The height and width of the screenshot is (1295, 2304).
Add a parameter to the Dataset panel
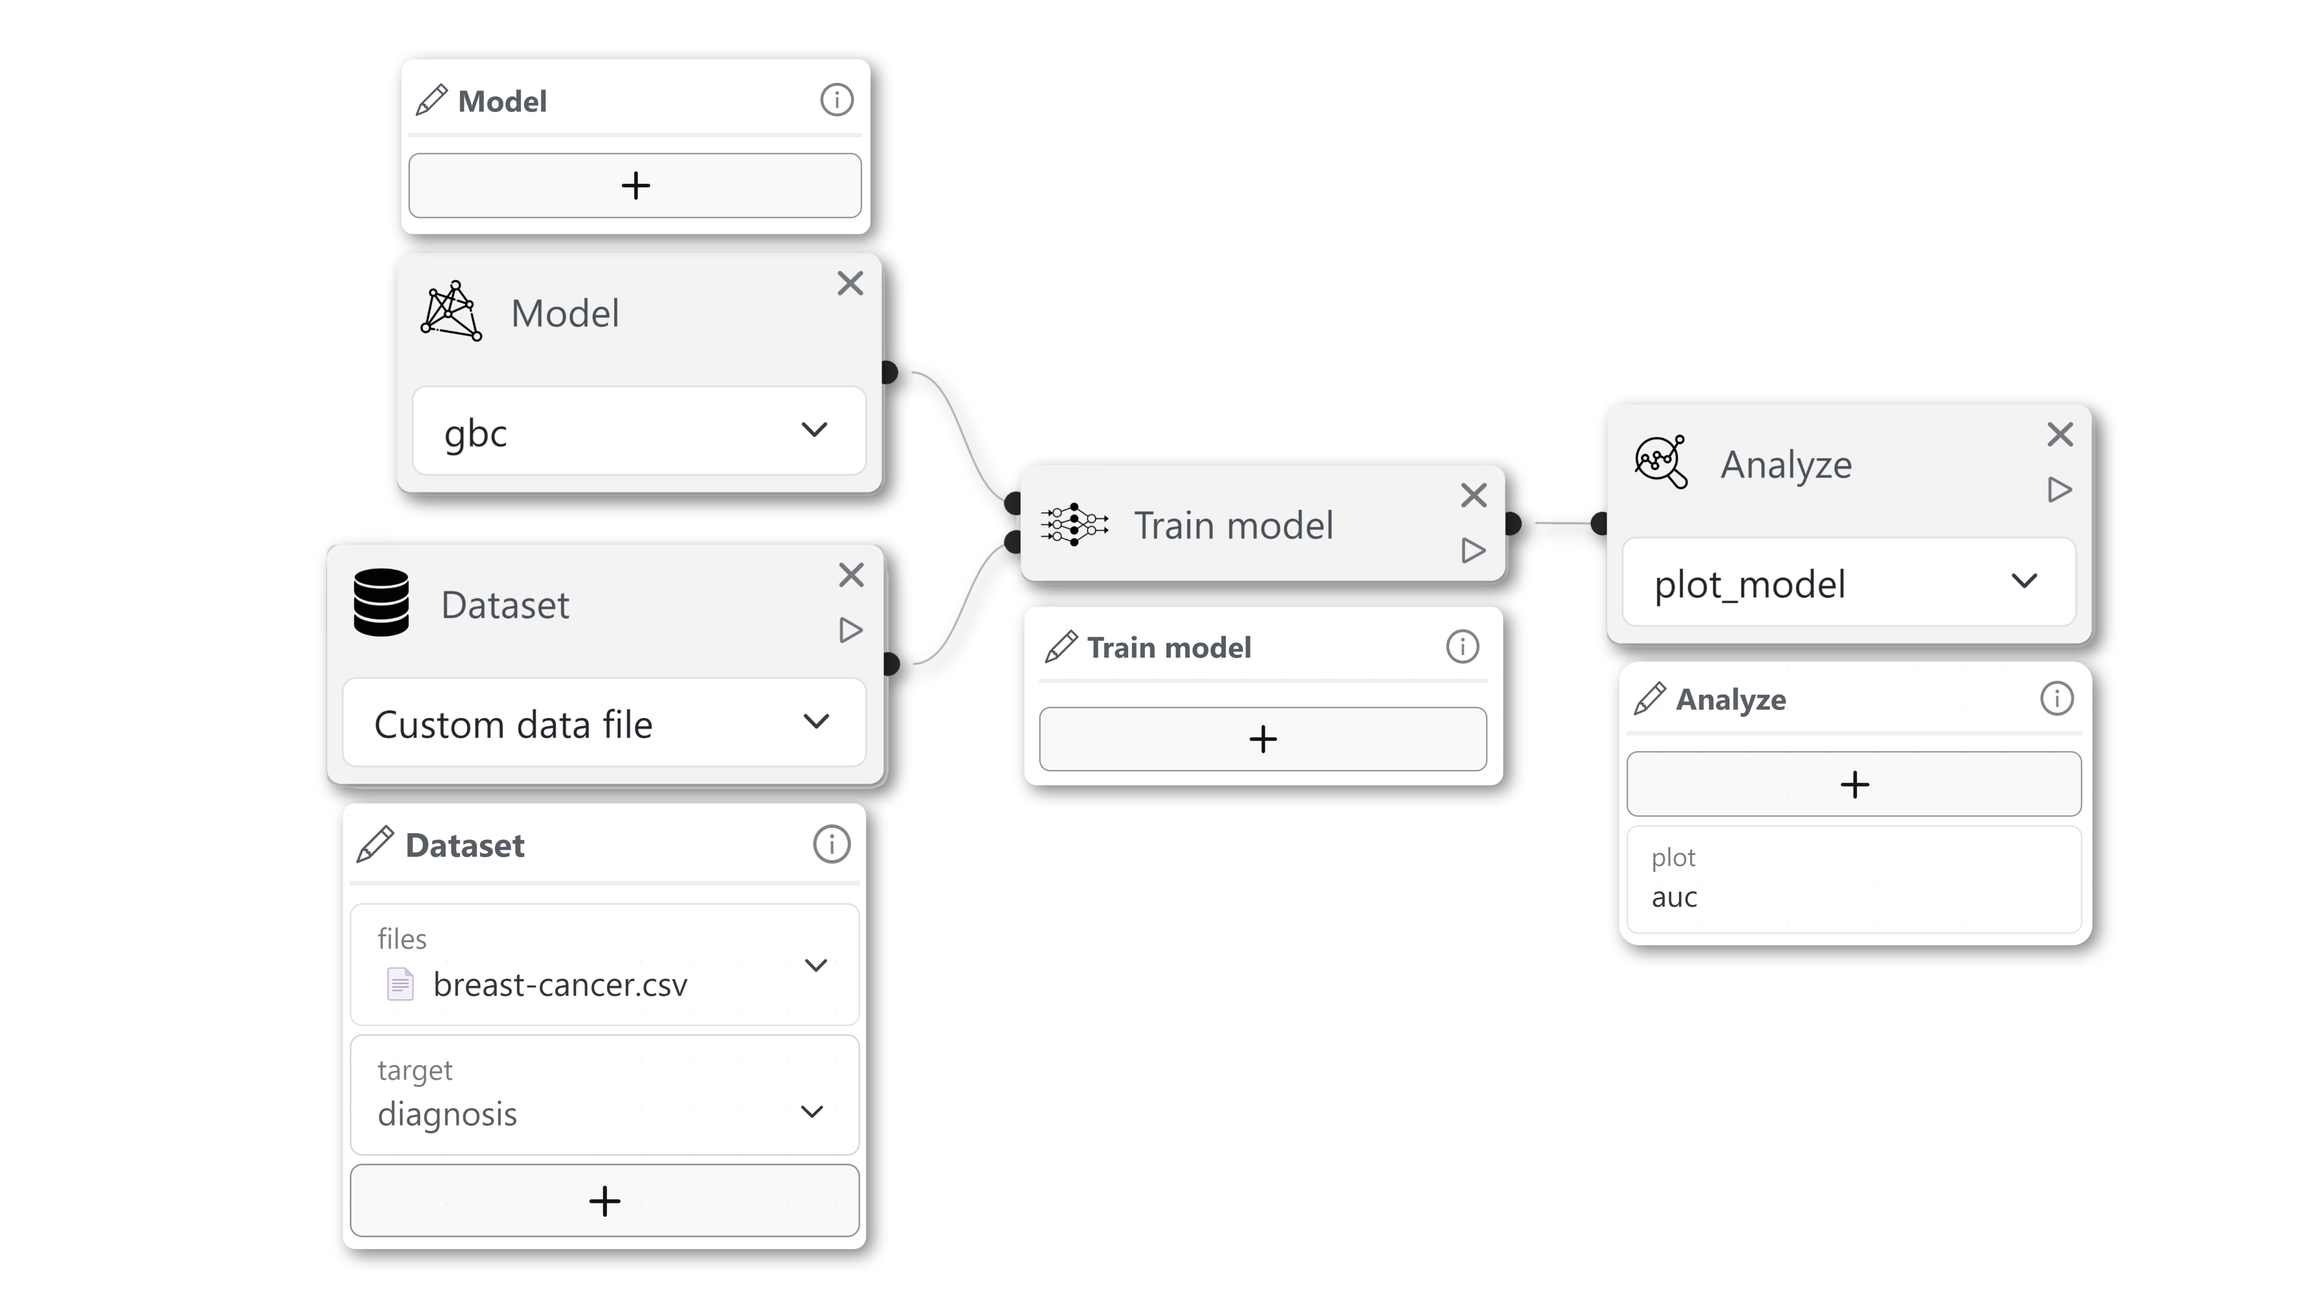(604, 1200)
